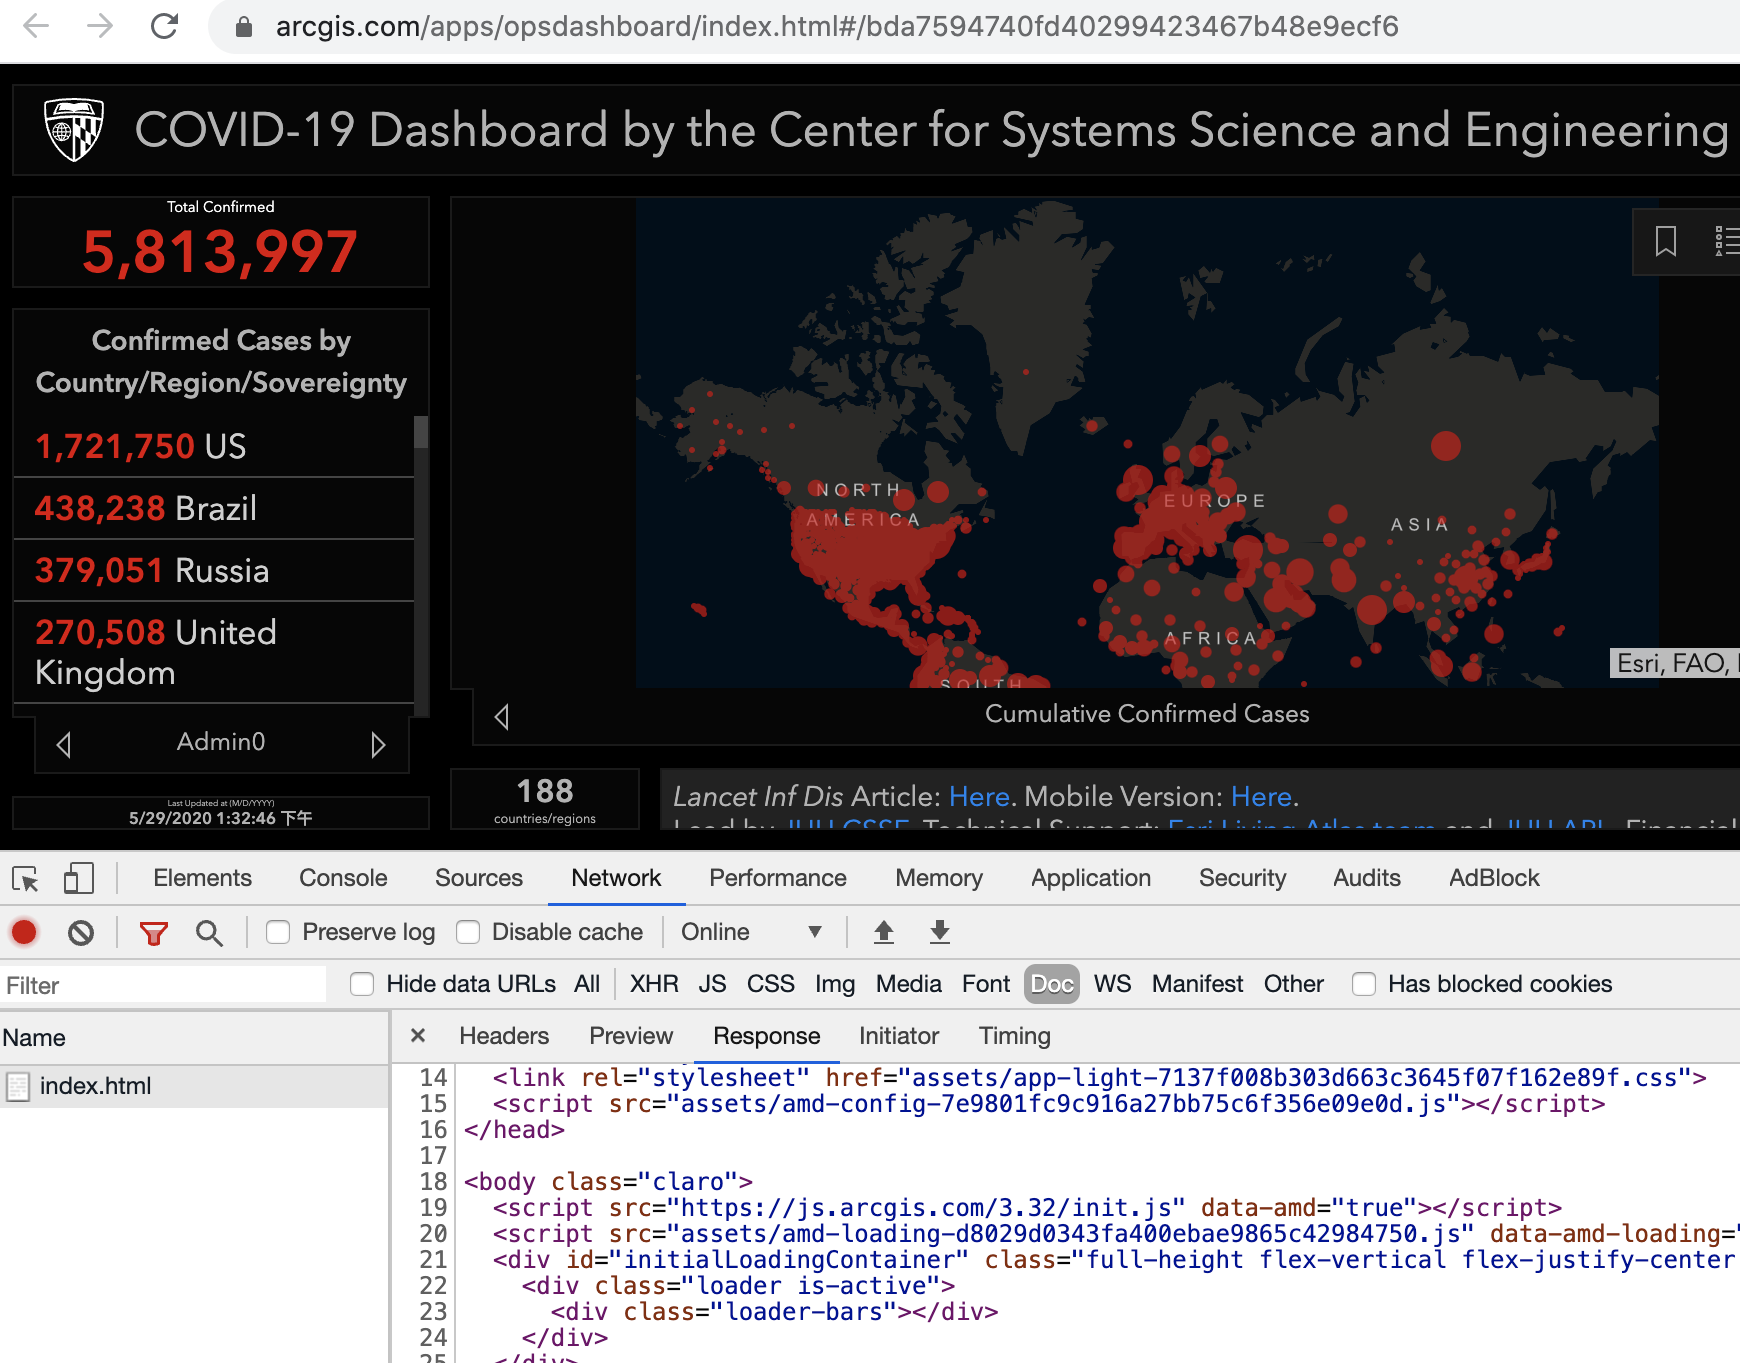Image resolution: width=1740 pixels, height=1363 pixels.
Task: Go to previous Admin0 list tab
Action: 64,744
